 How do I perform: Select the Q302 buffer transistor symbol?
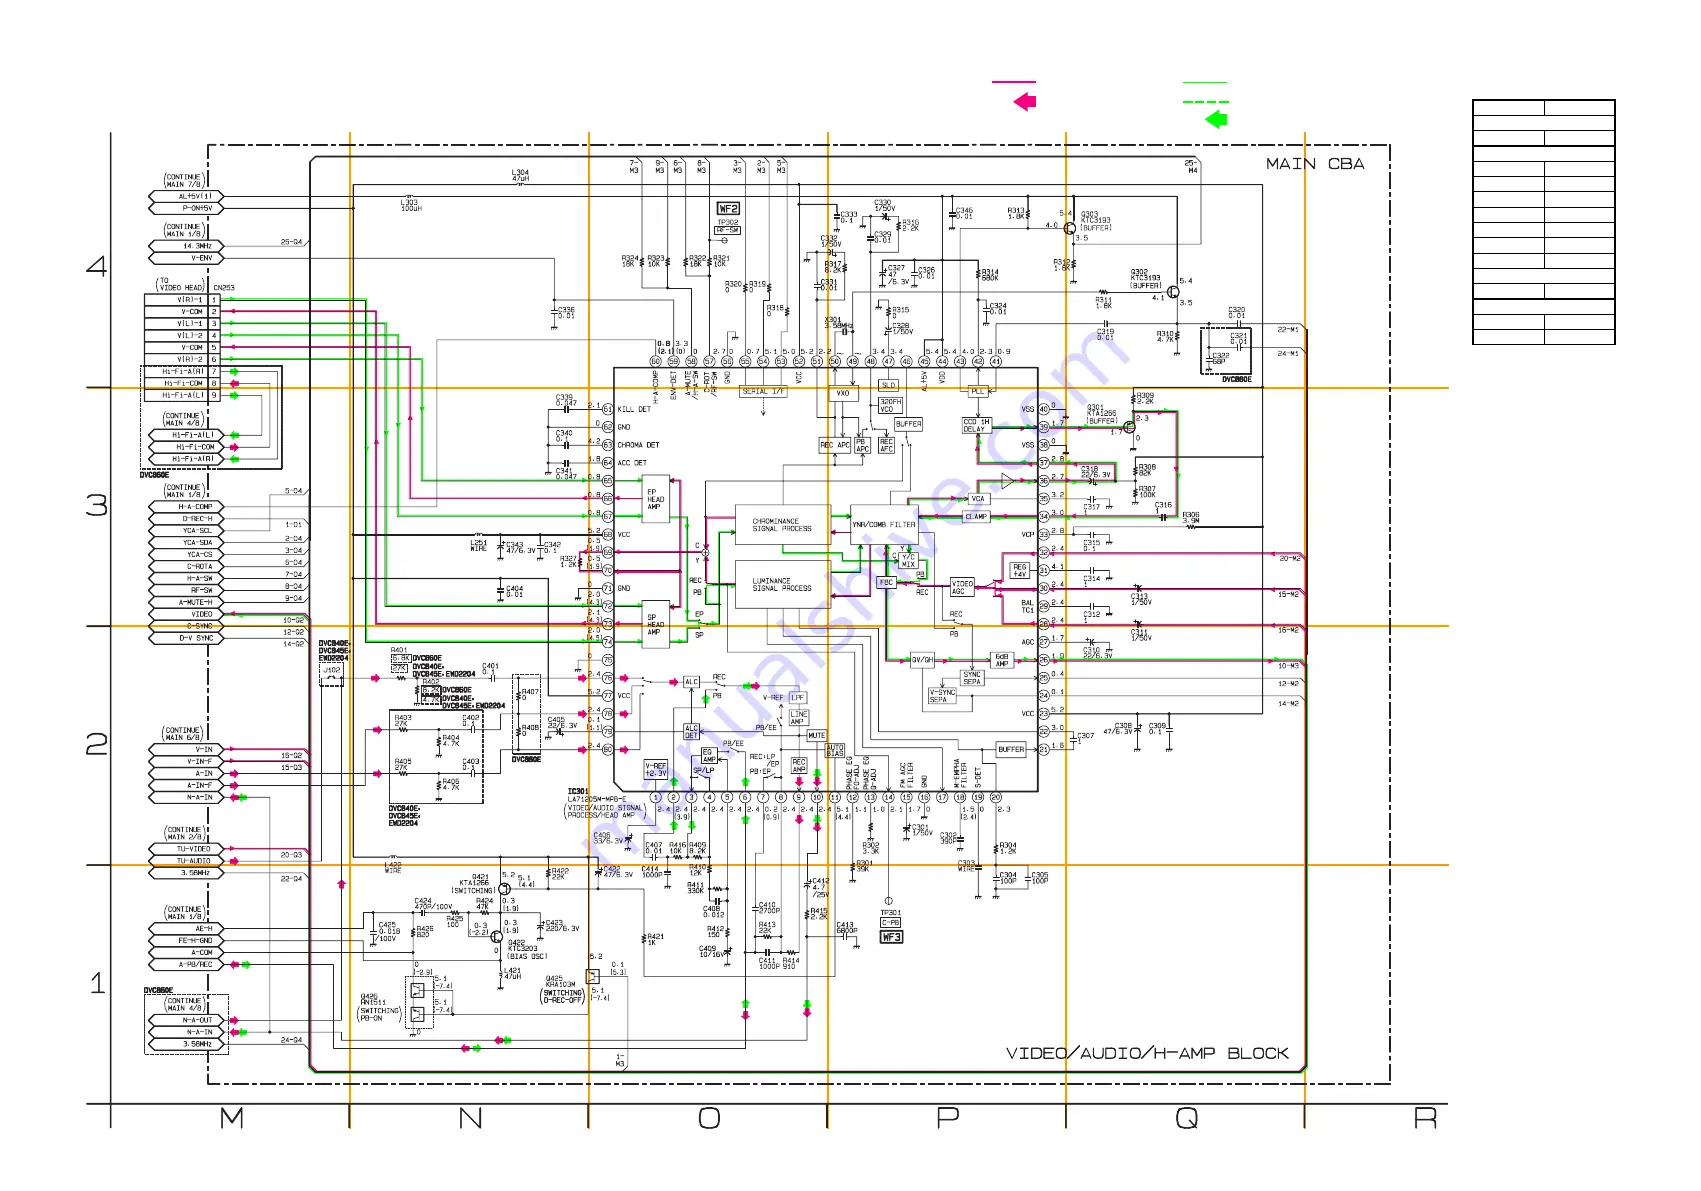1172,292
